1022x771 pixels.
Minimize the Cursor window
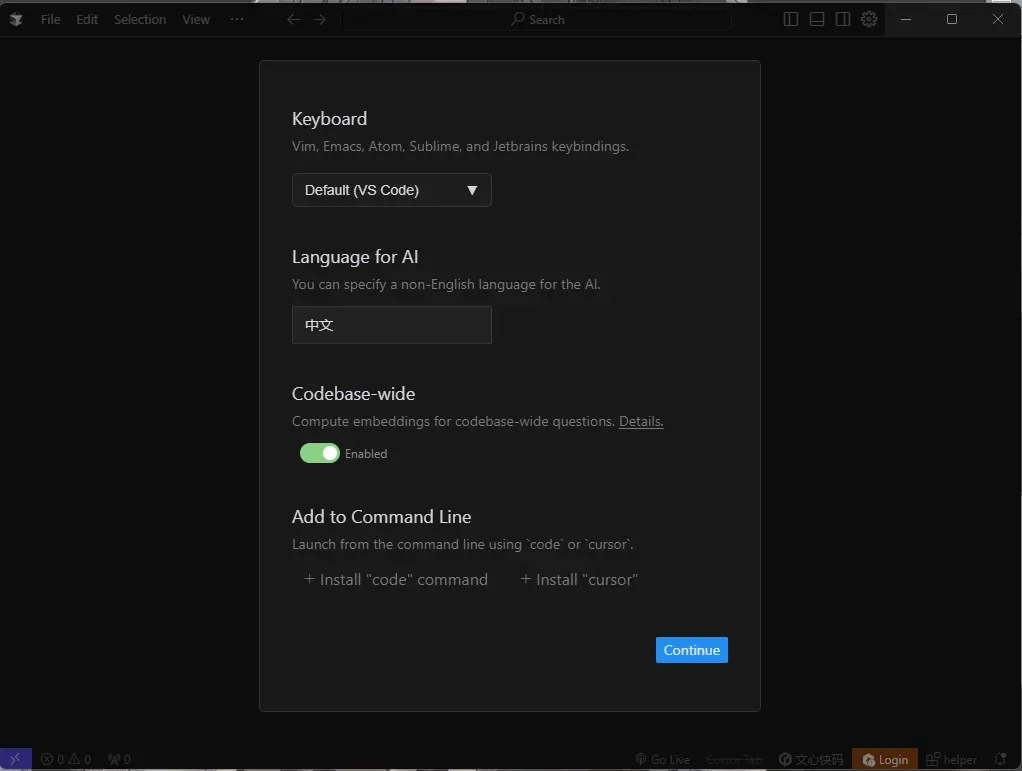[906, 20]
